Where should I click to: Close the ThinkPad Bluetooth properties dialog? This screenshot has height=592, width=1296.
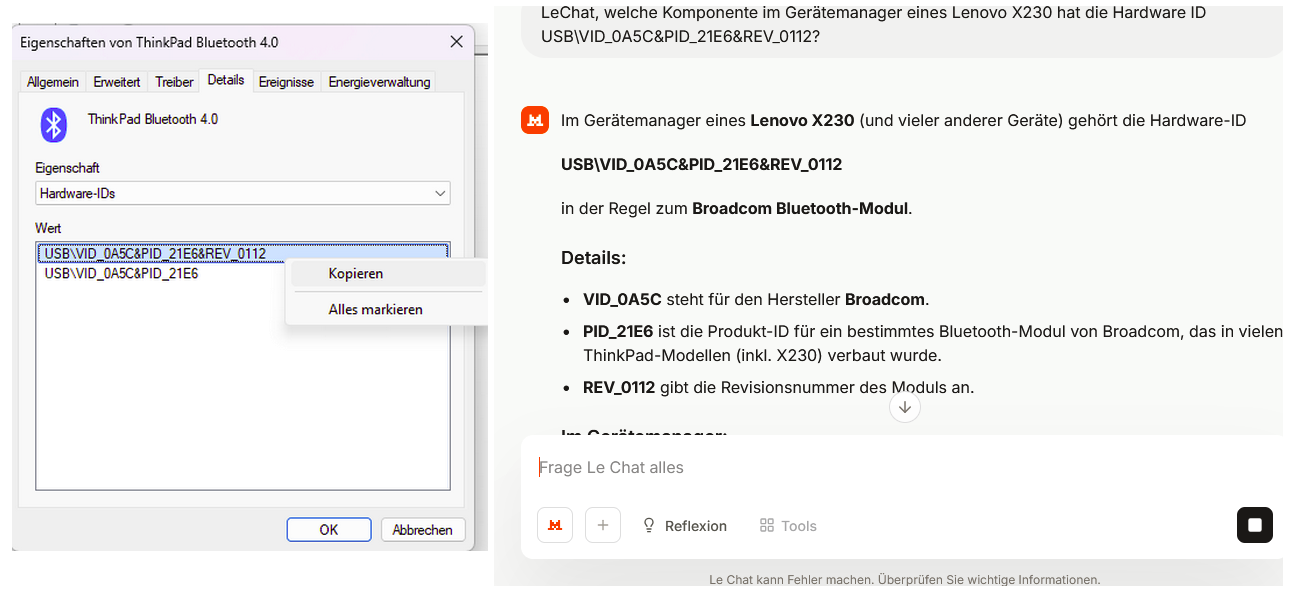tap(456, 42)
